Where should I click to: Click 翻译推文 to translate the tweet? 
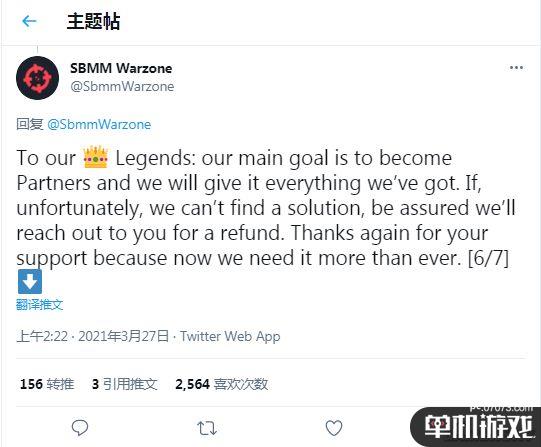pos(40,305)
